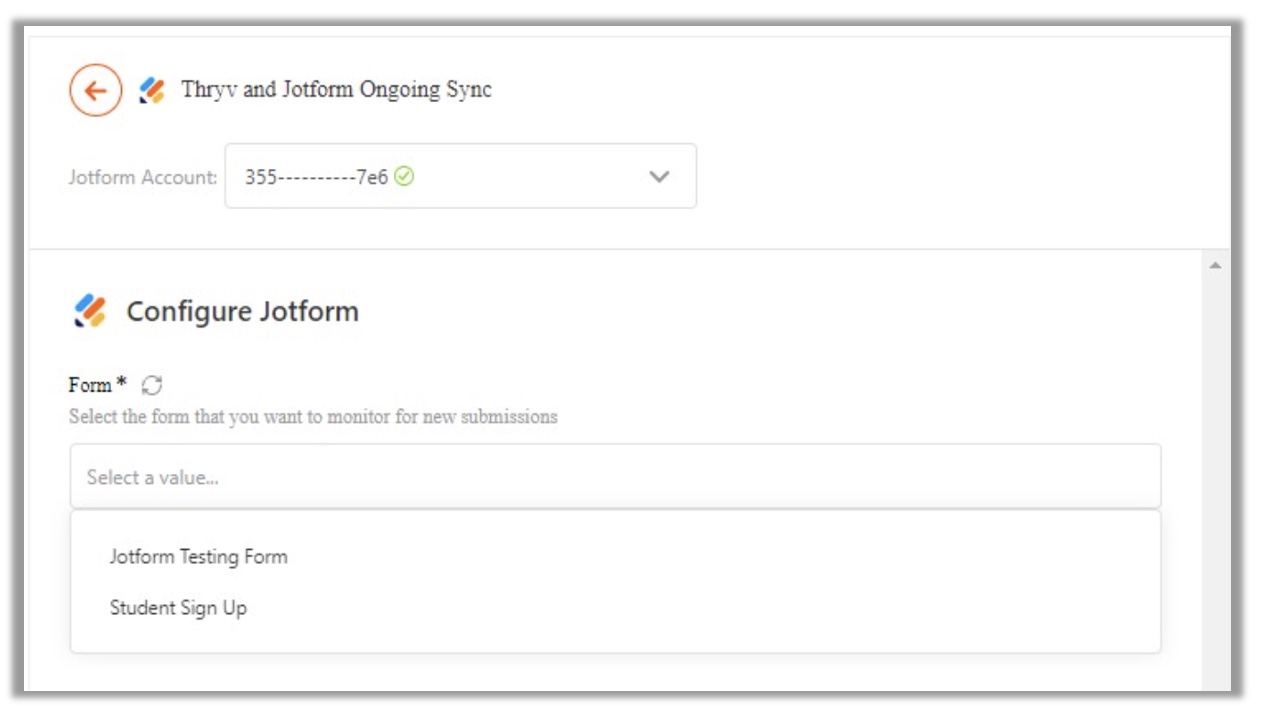This screenshot has height=722, width=1266.
Task: Click the scrollbar up arrow
Action: pos(1216,265)
